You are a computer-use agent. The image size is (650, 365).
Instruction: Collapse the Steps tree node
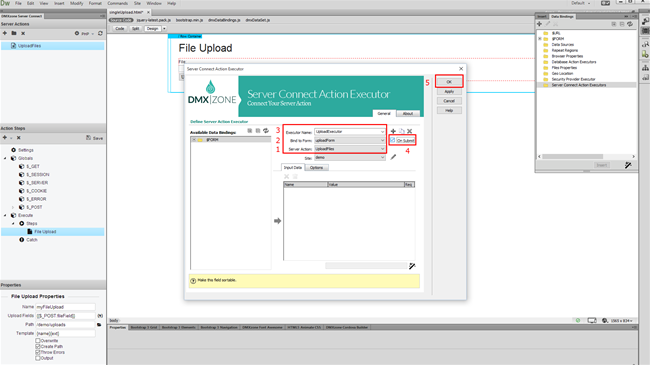coord(13,224)
